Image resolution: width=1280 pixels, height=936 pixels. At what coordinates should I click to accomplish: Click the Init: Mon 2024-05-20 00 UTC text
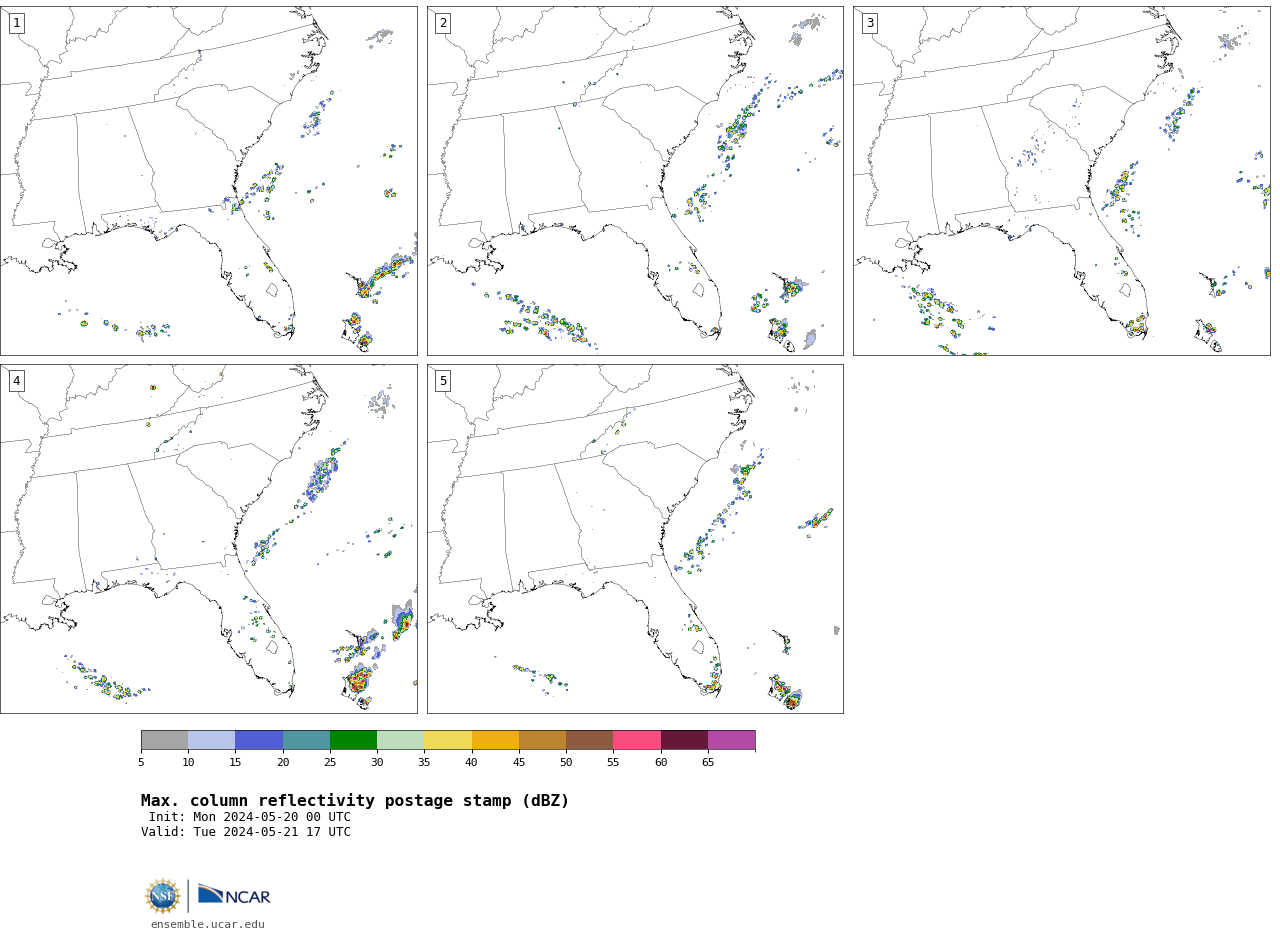(x=250, y=817)
